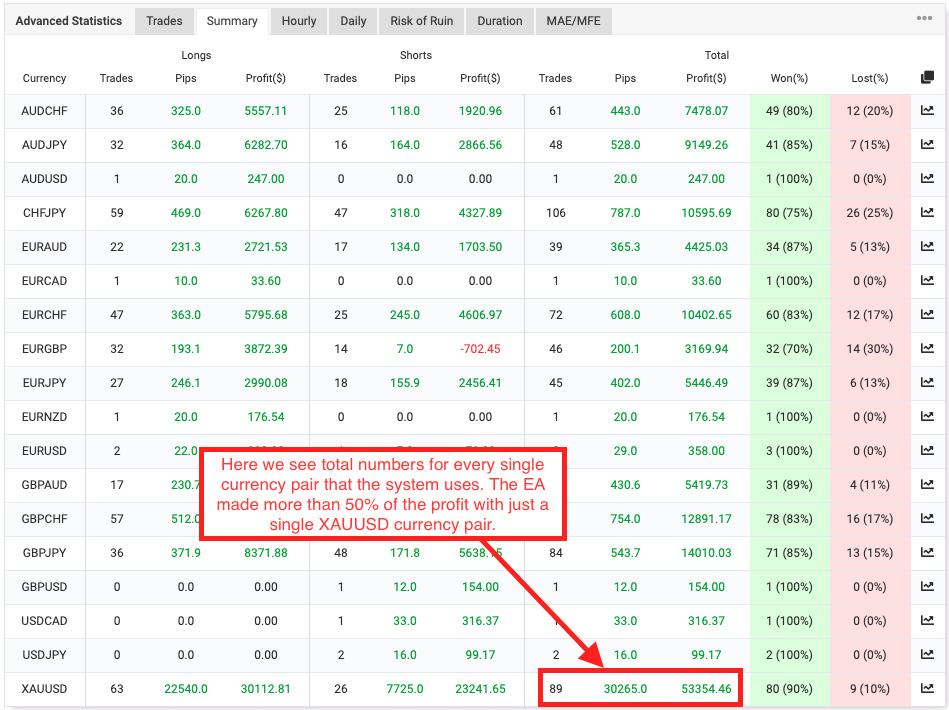Image resolution: width=949 pixels, height=710 pixels.
Task: Open the EURCAD row chart icon
Action: click(x=927, y=280)
